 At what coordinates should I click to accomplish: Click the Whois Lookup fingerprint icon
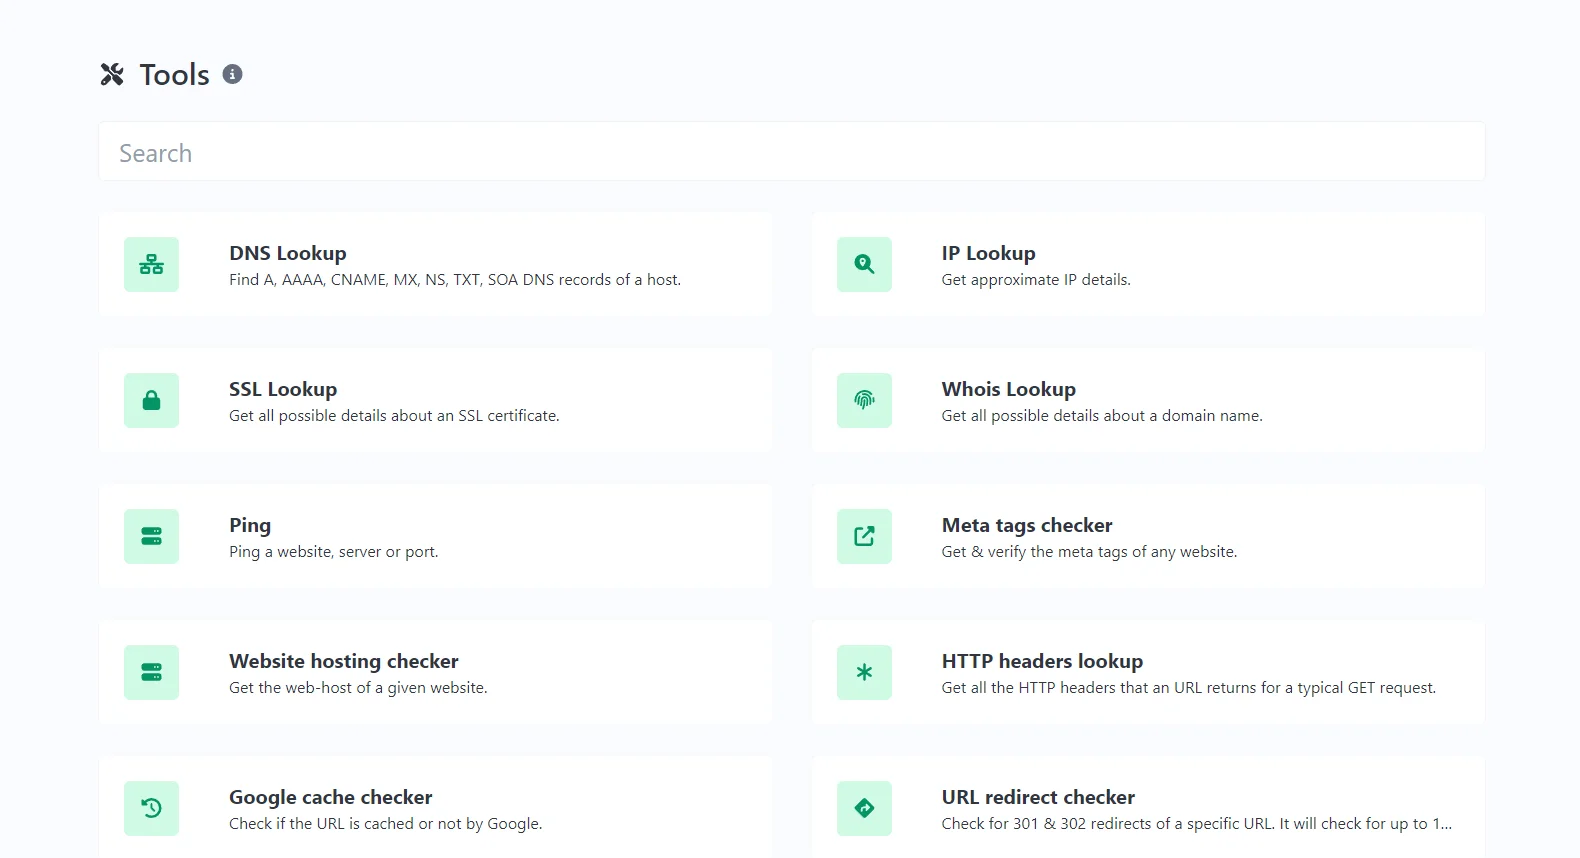[x=864, y=400]
